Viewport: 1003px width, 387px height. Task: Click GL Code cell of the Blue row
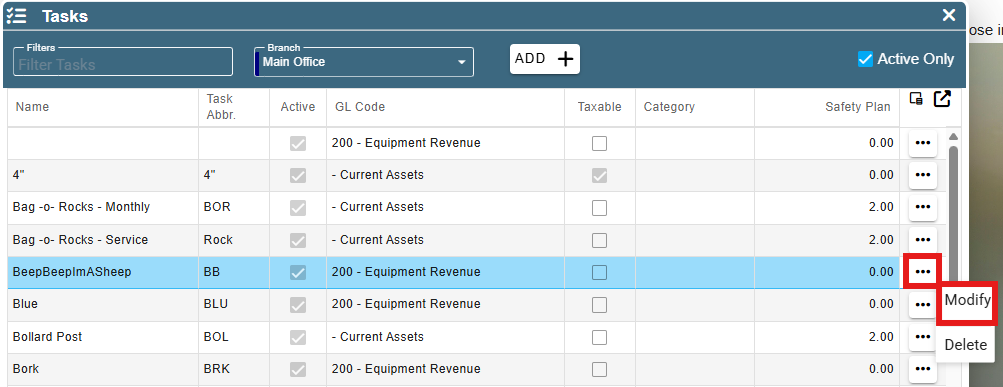pyautogui.click(x=445, y=304)
